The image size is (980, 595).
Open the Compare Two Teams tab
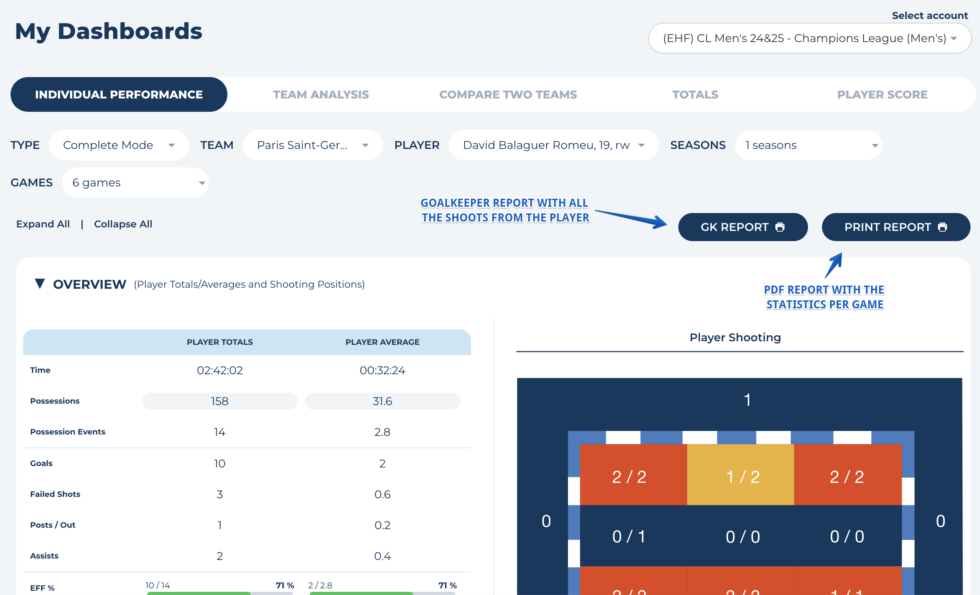click(508, 95)
